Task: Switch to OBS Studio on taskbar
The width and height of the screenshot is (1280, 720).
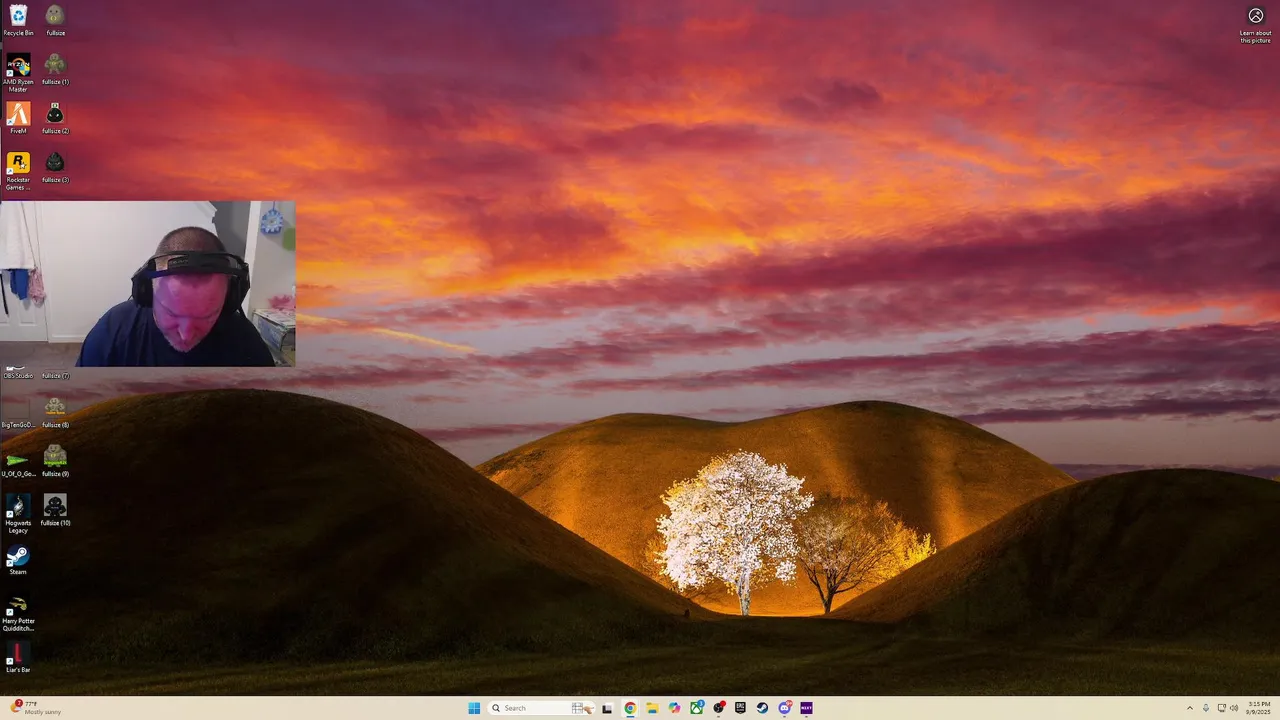Action: 718,708
